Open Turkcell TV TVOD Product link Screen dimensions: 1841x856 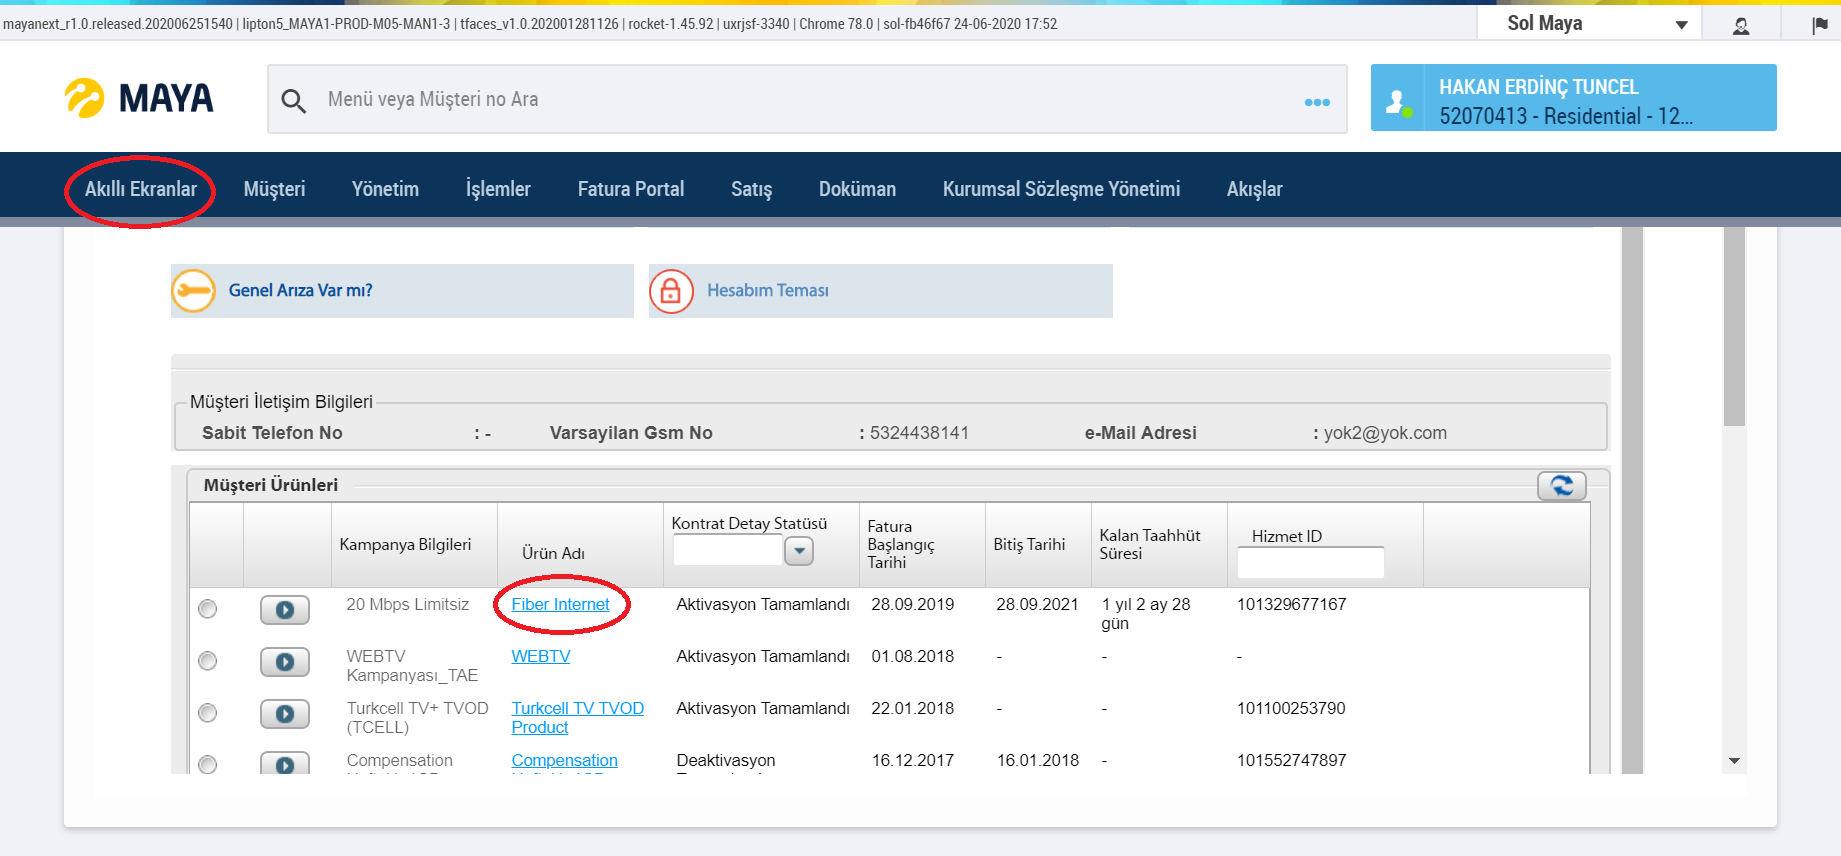[x=577, y=718]
